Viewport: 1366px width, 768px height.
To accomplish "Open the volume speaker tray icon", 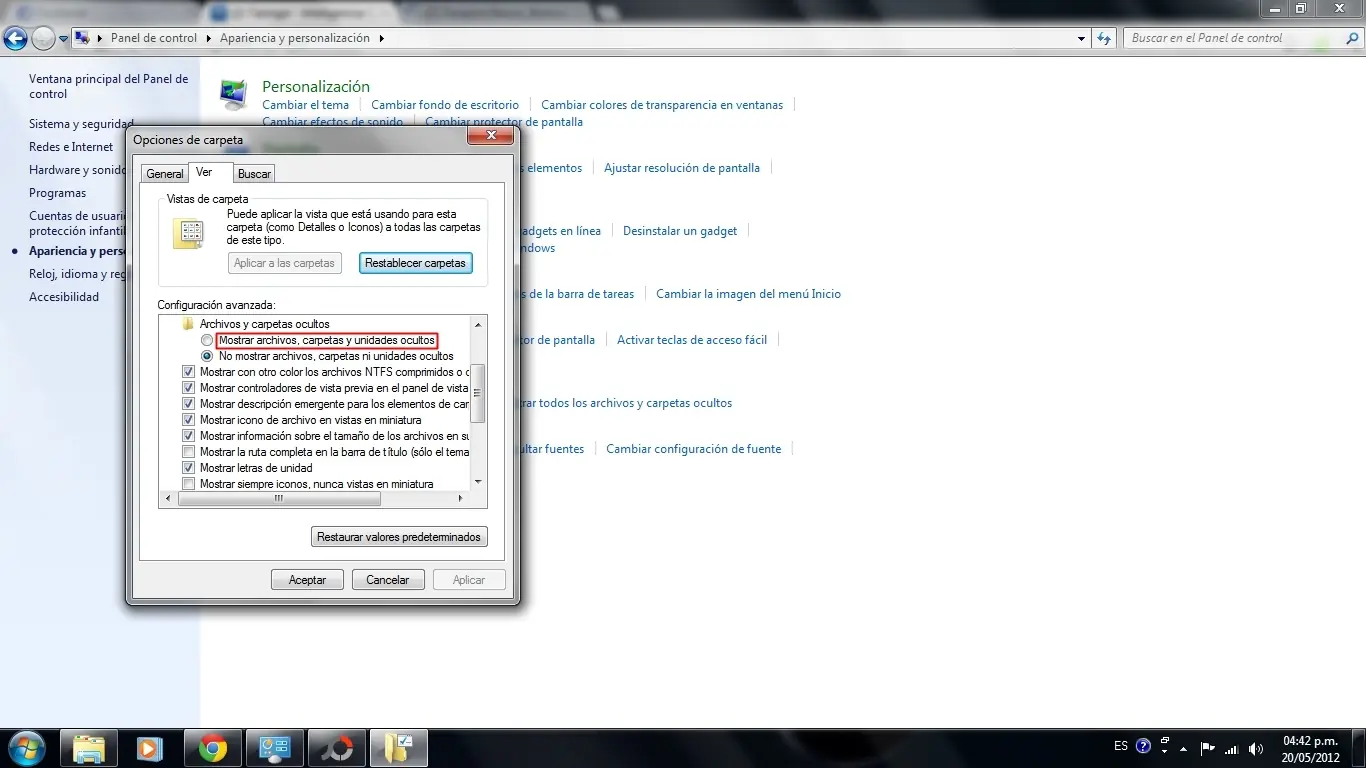I will click(x=1255, y=748).
